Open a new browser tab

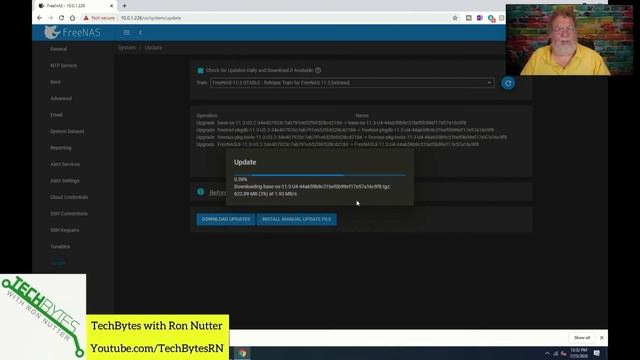point(124,6)
